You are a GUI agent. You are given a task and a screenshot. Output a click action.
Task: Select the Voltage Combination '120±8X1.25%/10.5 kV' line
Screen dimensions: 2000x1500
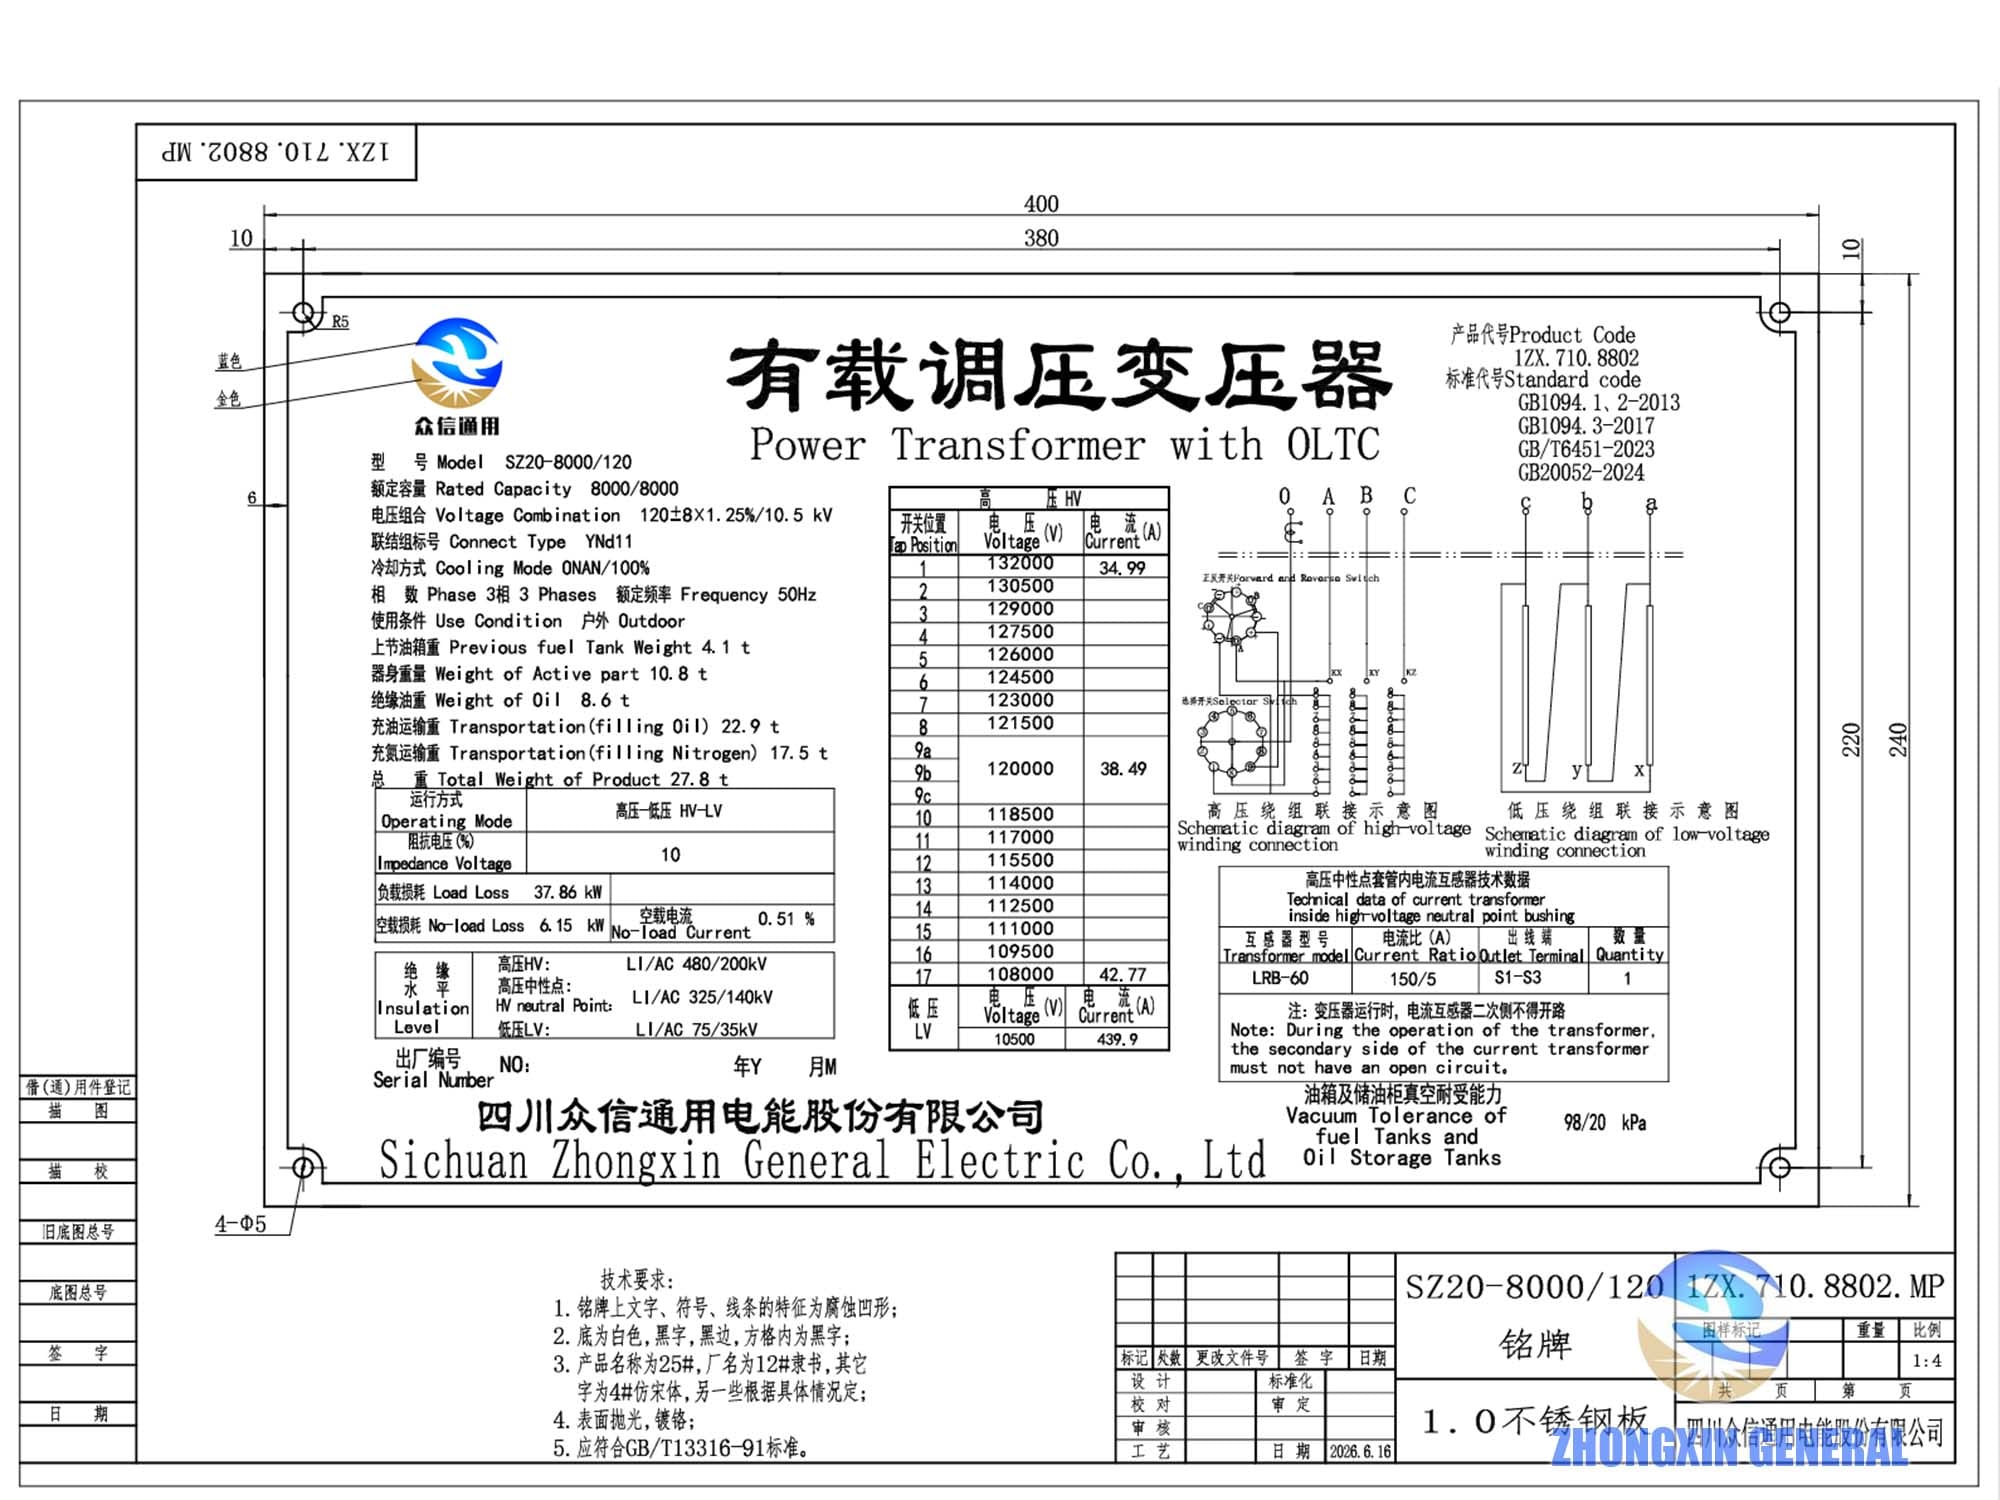click(x=601, y=516)
